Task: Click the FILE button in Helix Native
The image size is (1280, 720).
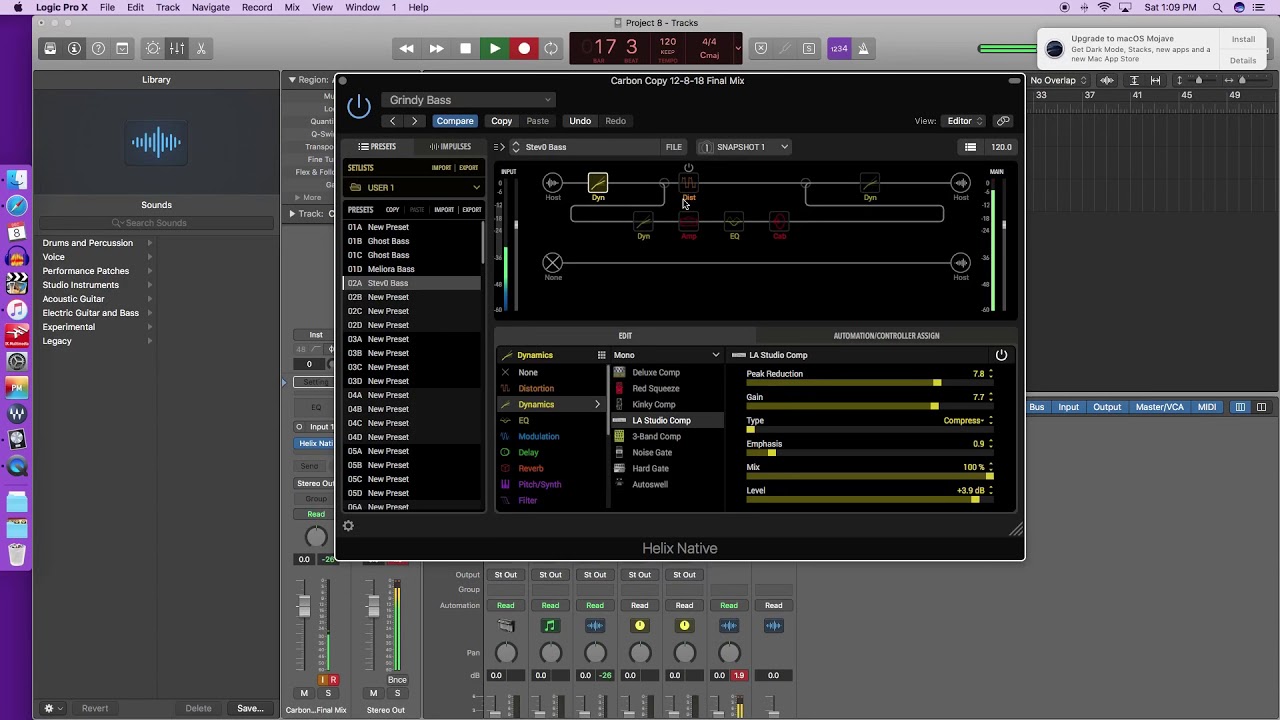Action: click(x=674, y=147)
